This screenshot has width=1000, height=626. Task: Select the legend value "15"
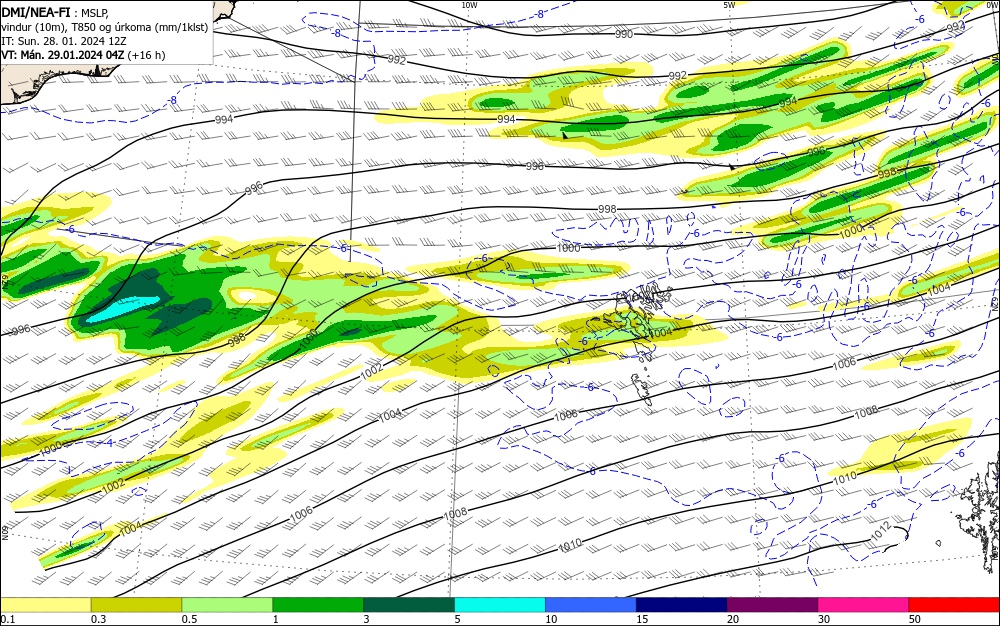pyautogui.click(x=642, y=619)
